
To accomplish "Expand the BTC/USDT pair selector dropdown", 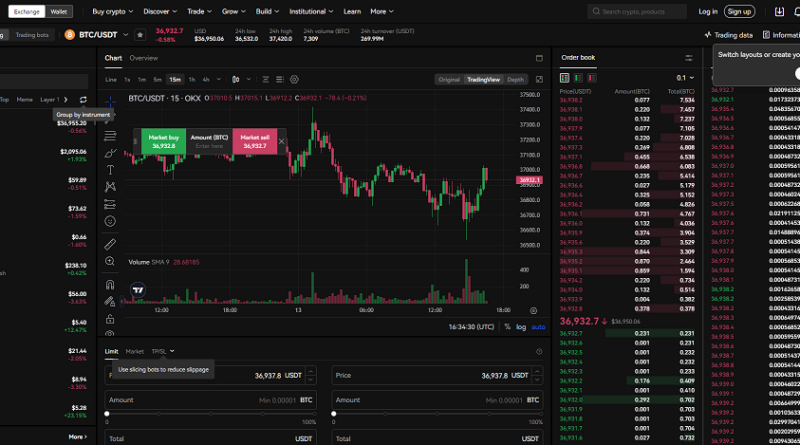I will (126, 34).
